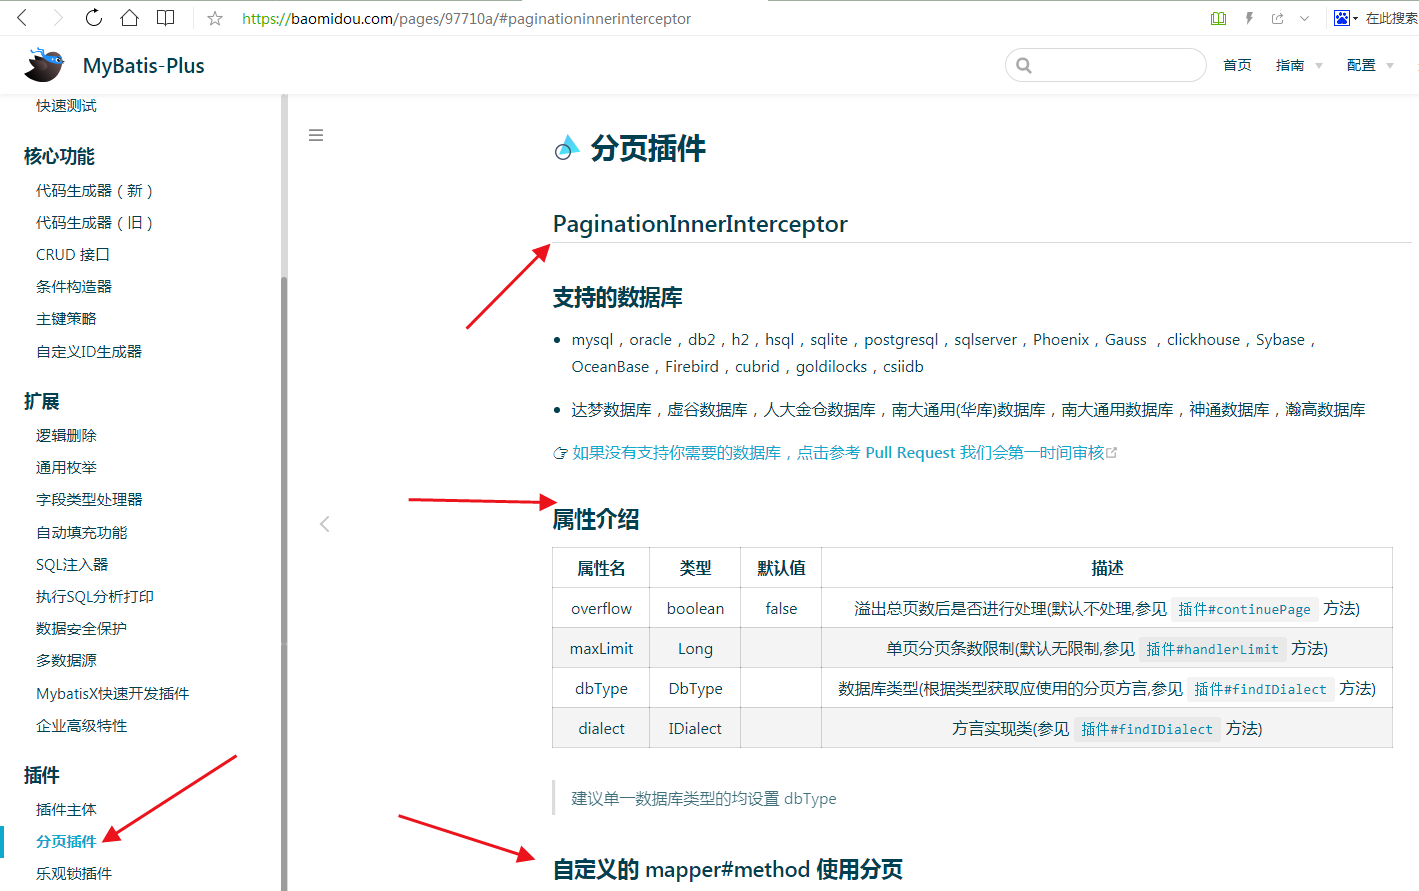Click the PaginationInnerInterceptor heading
This screenshot has width=1419, height=891.
[x=700, y=224]
